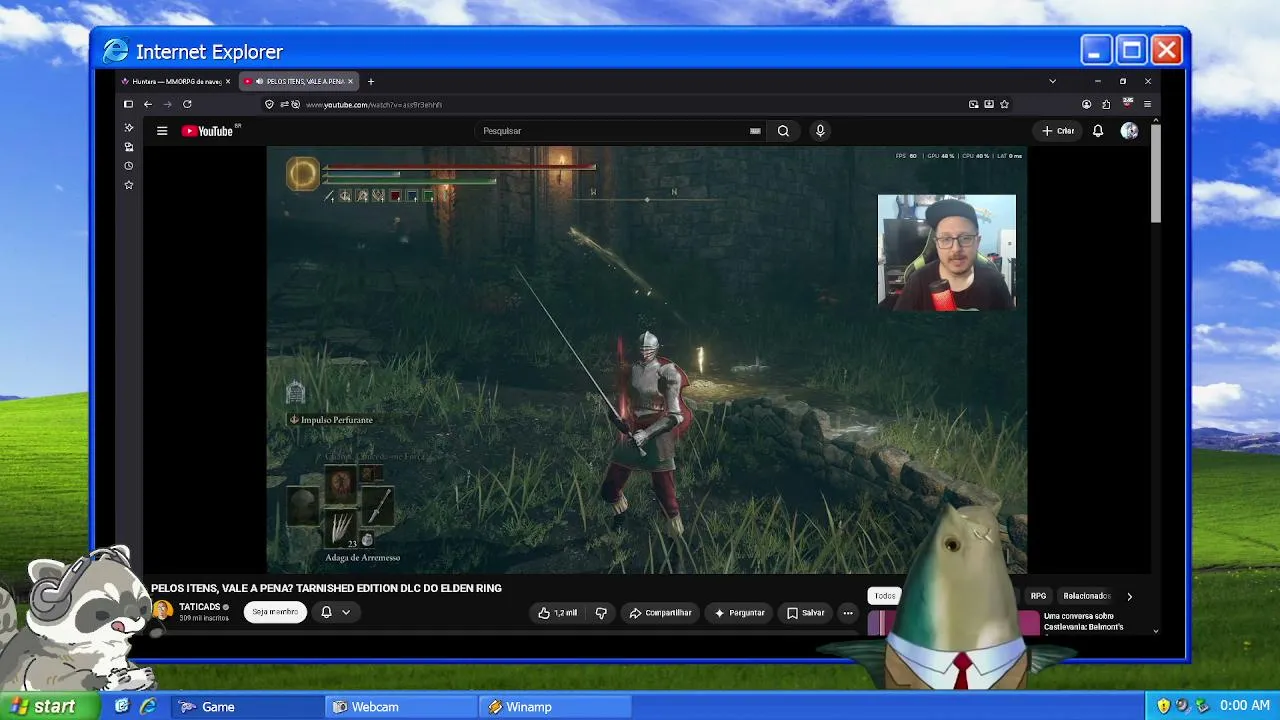
Task: Open the browser account profile icon
Action: coord(1086,104)
